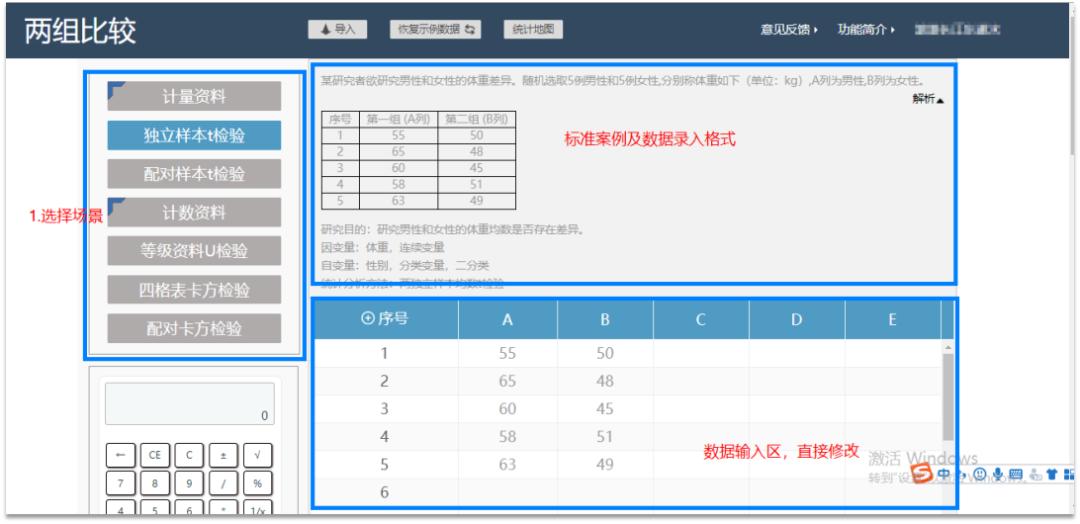Open the 意见反馈 feedback menu
The height and width of the screenshot is (524, 1080).
click(x=789, y=30)
